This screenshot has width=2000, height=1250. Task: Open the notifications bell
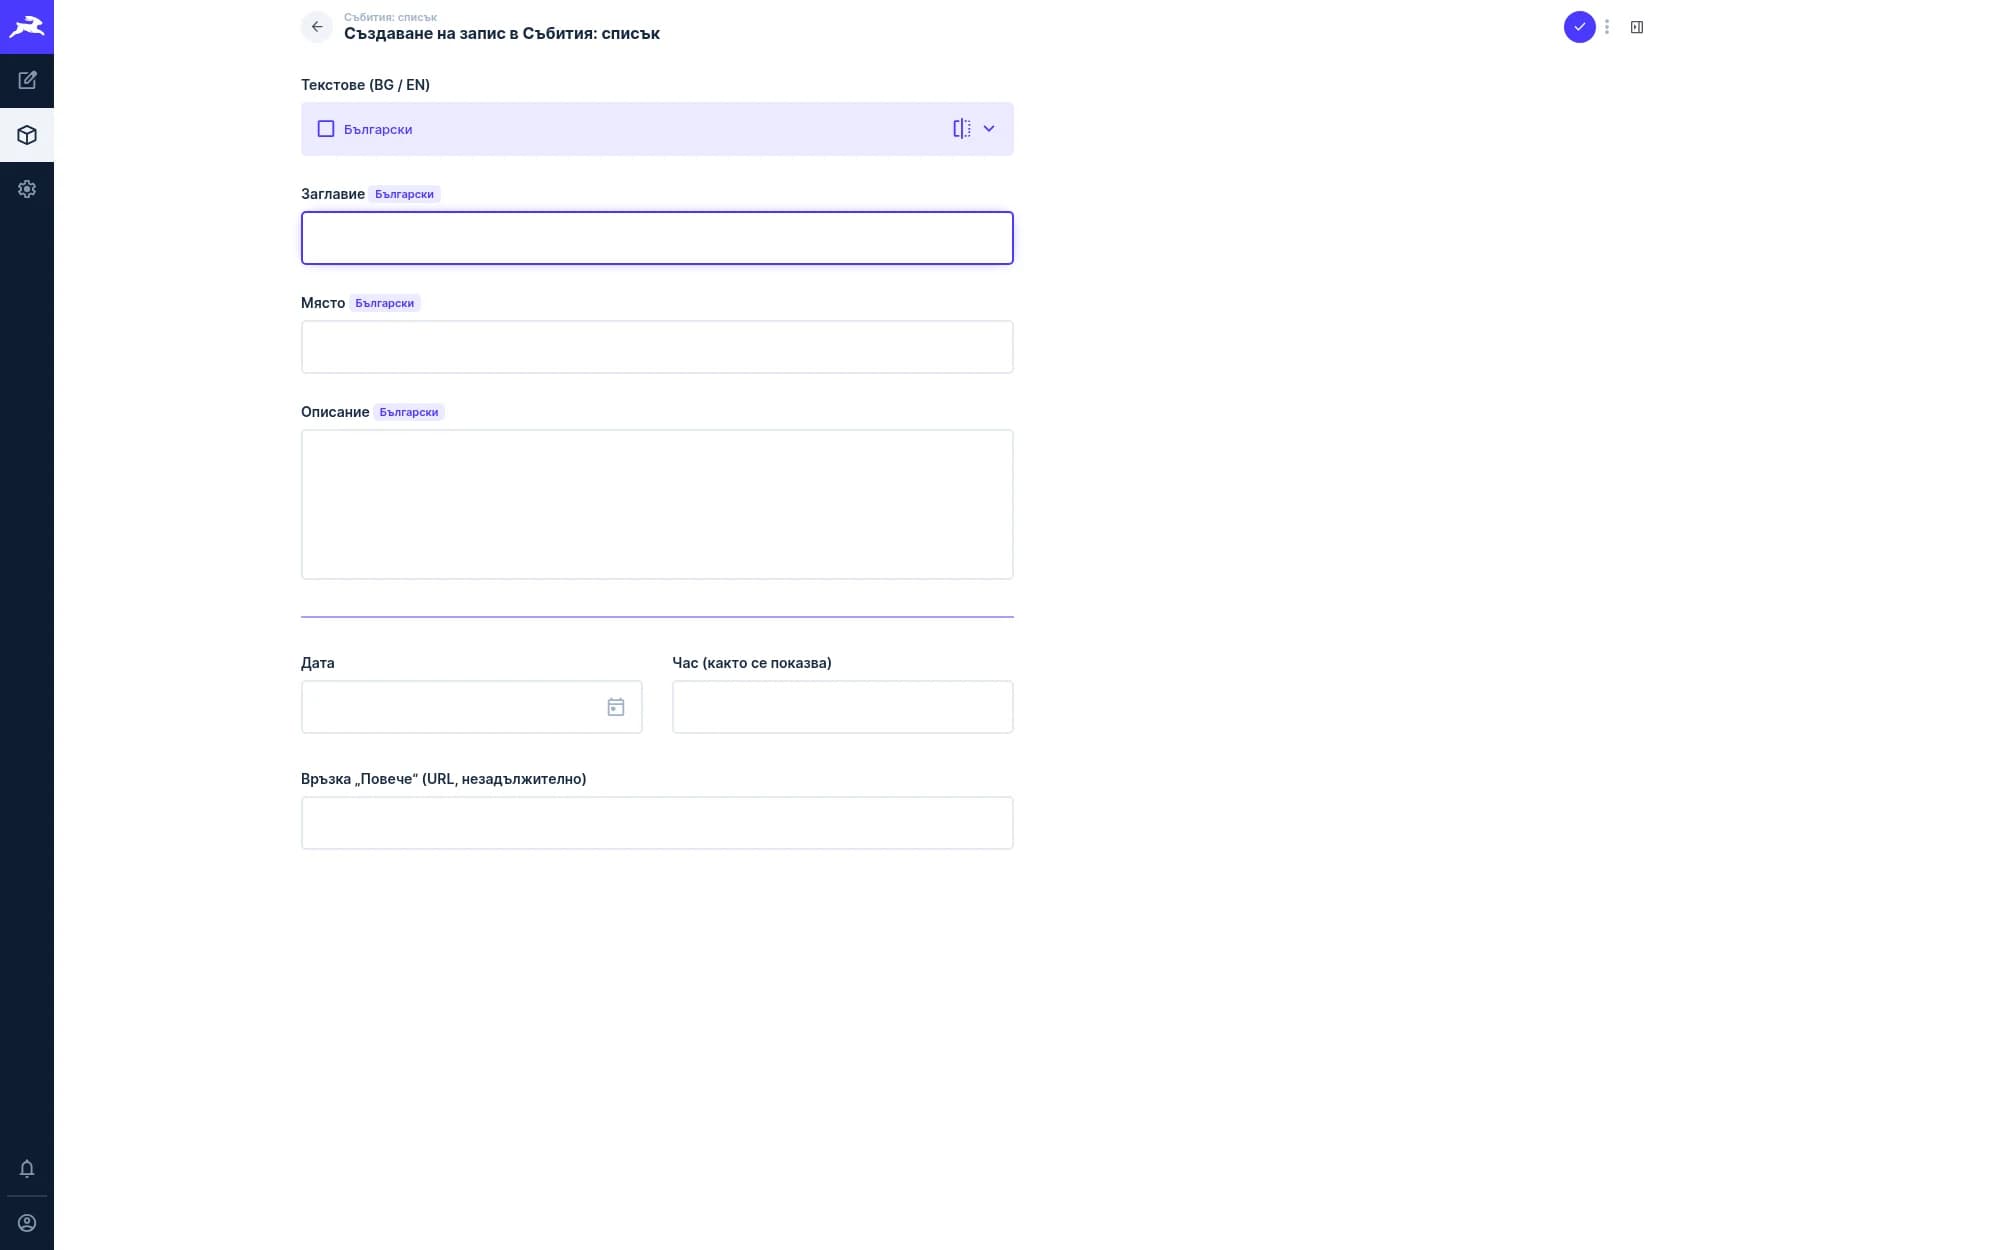[x=27, y=1168]
